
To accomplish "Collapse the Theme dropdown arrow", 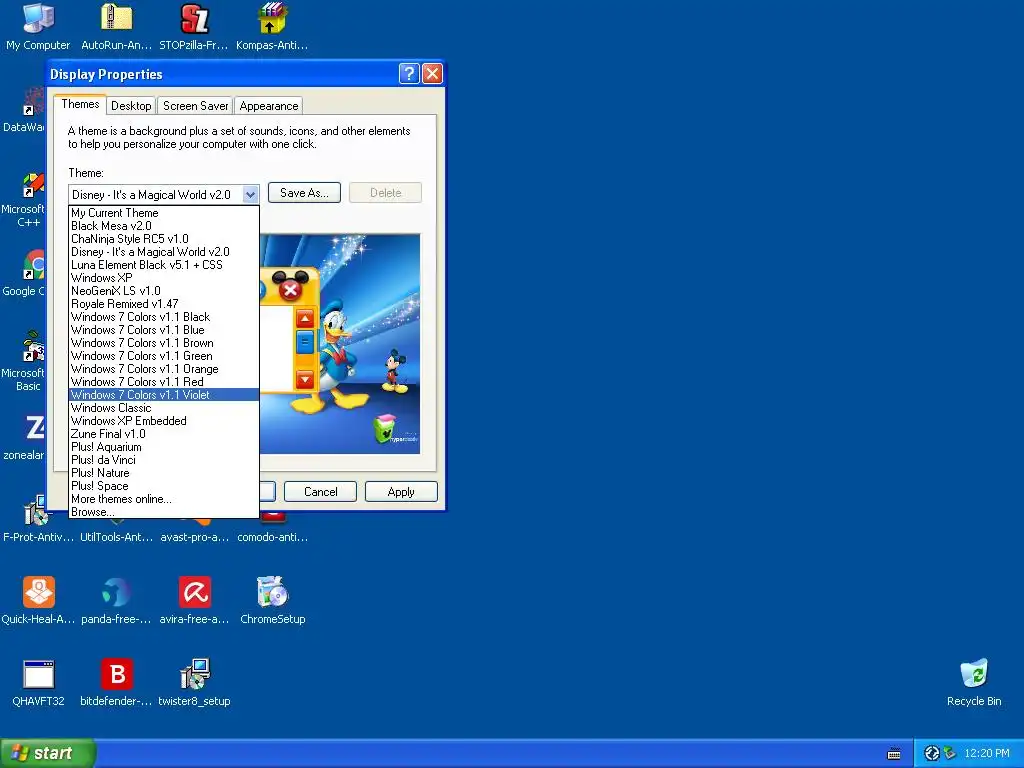I will pyautogui.click(x=250, y=195).
